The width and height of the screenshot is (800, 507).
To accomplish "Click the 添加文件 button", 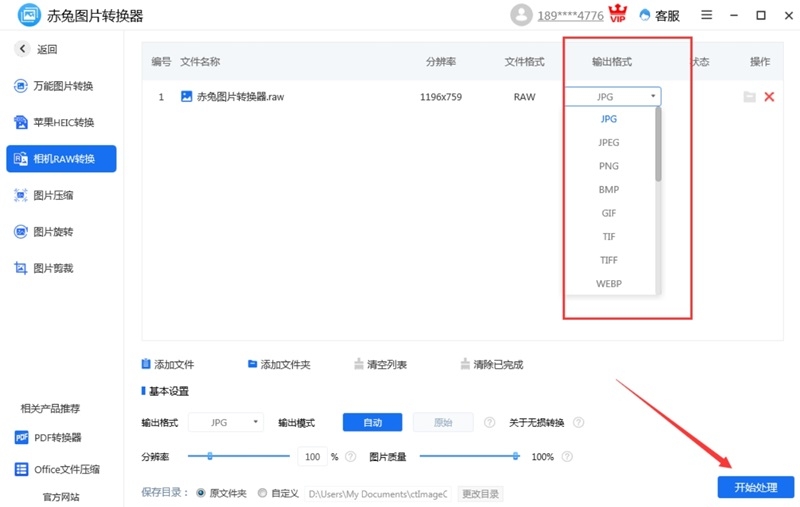I will 168,364.
